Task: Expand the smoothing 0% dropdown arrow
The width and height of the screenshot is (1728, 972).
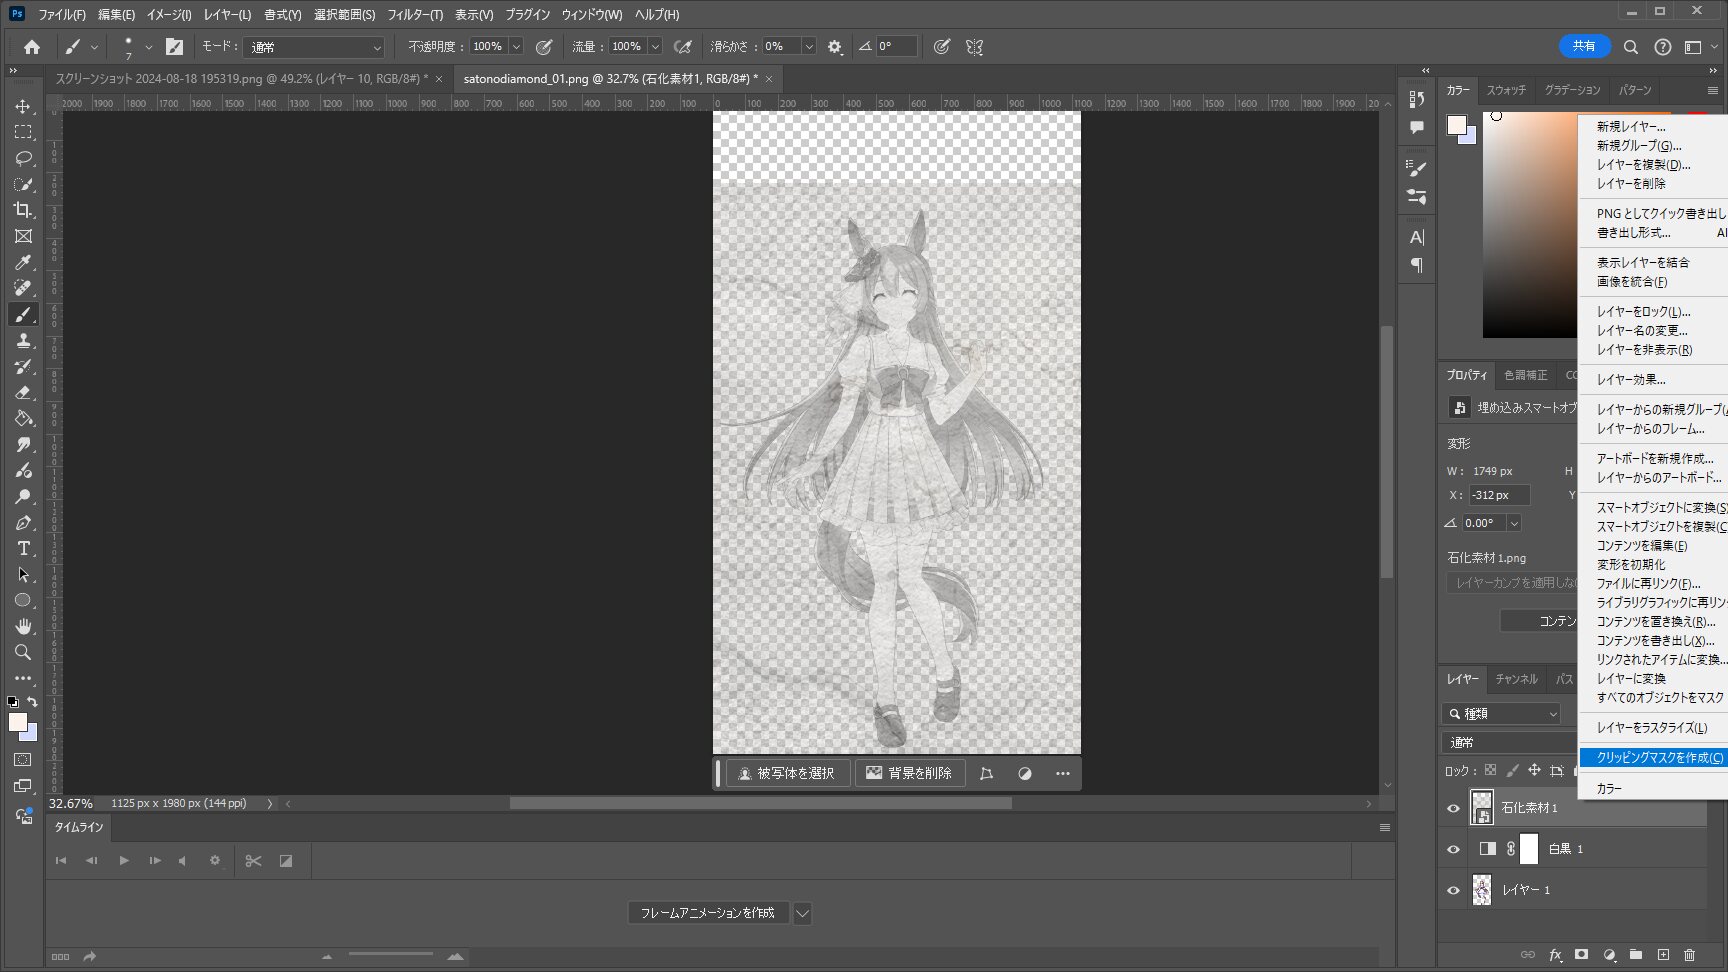Action: click(x=809, y=47)
